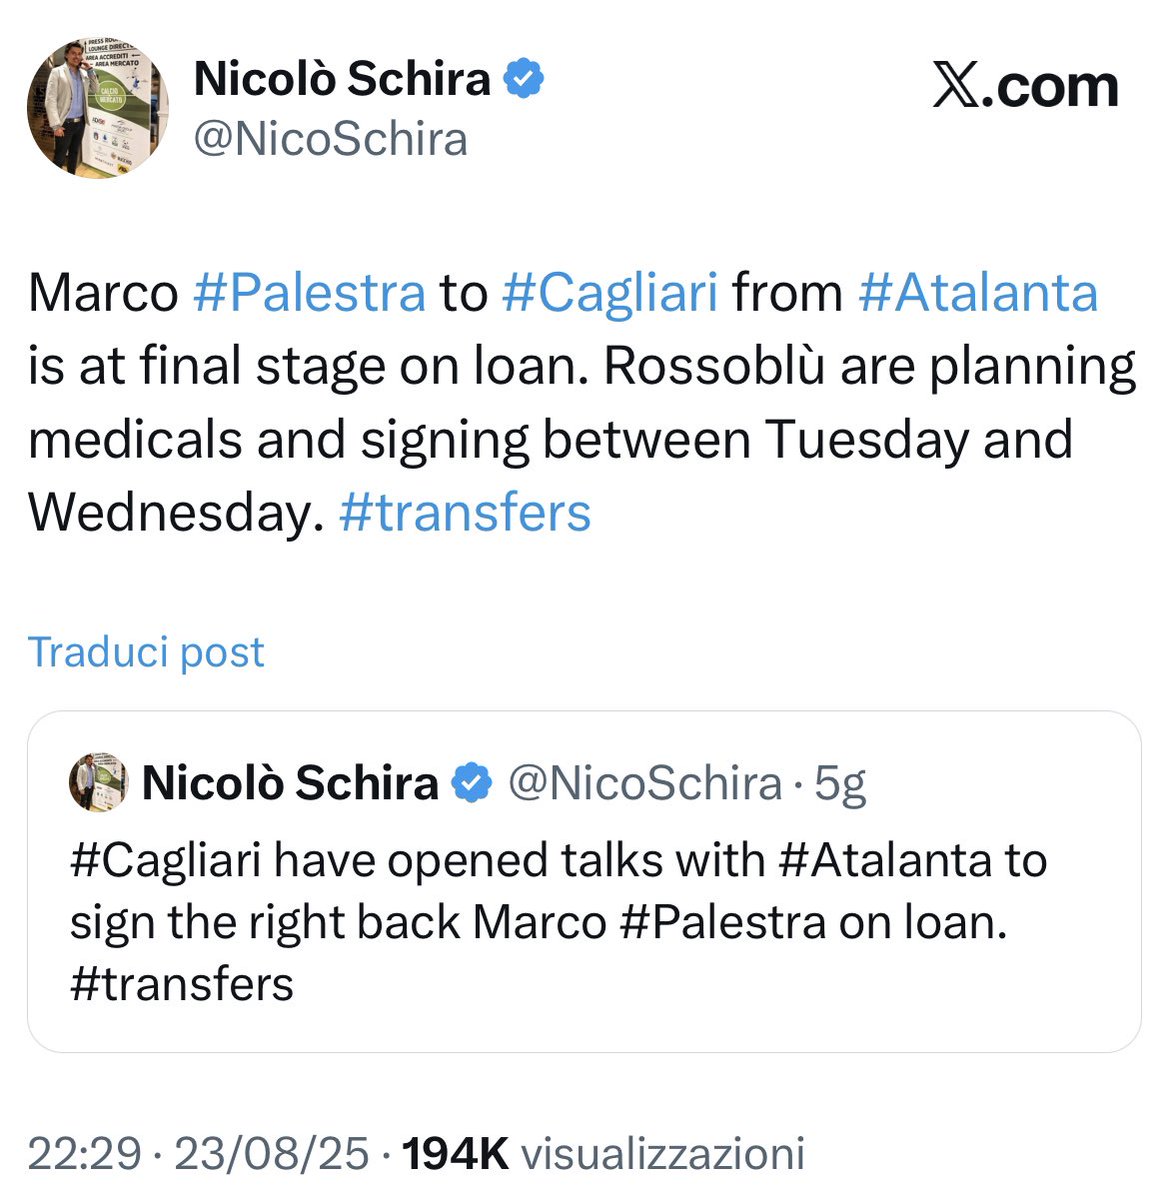
Task: Click the verified badge in the quoted post
Action: (x=473, y=783)
